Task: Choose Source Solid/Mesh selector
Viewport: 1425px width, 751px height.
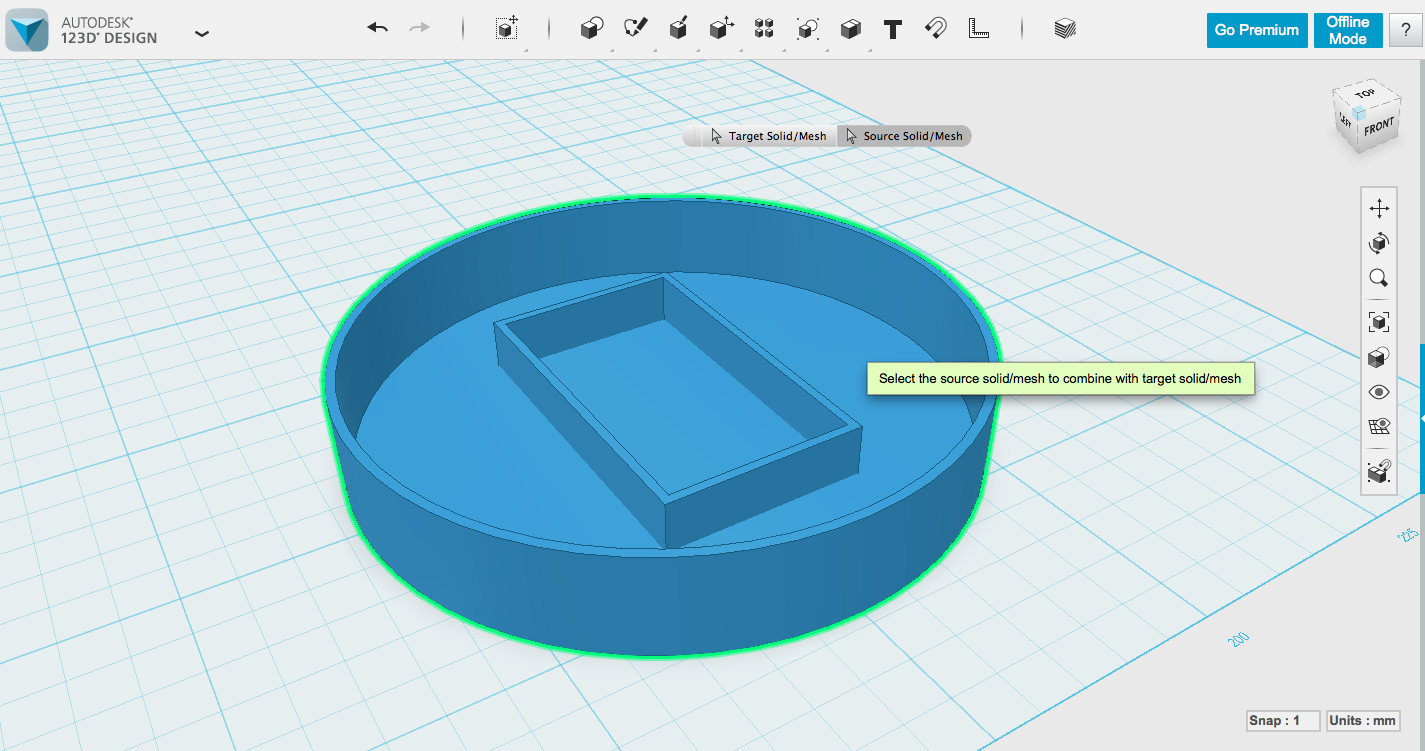Action: point(904,136)
